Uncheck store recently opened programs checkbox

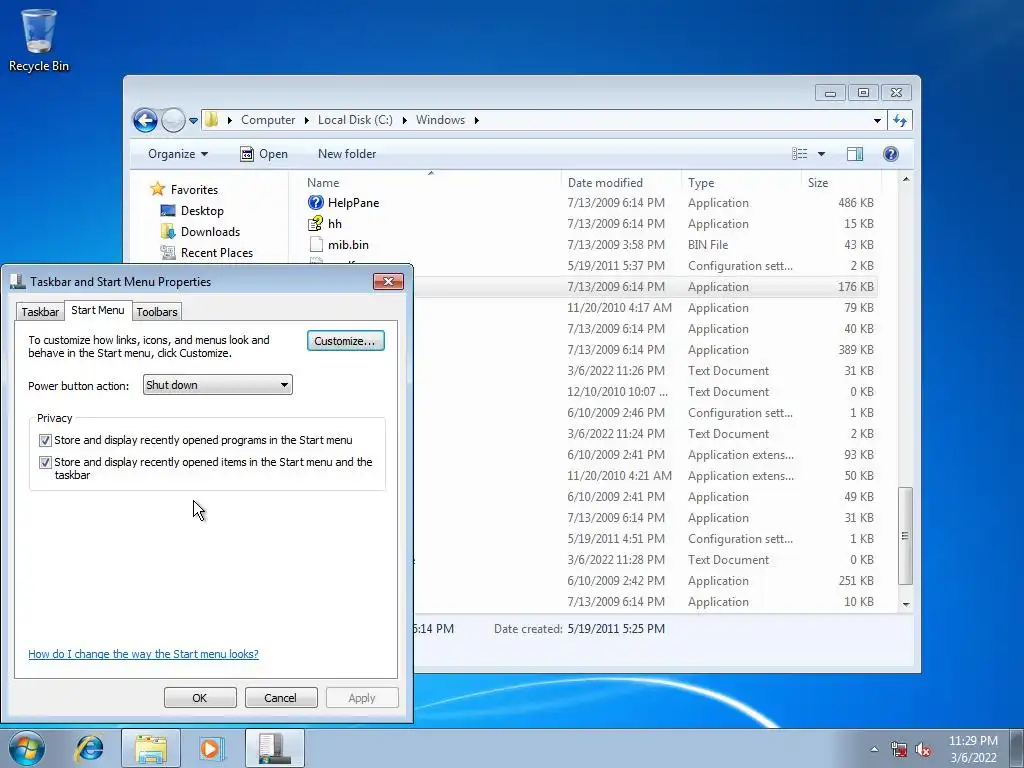(45, 440)
